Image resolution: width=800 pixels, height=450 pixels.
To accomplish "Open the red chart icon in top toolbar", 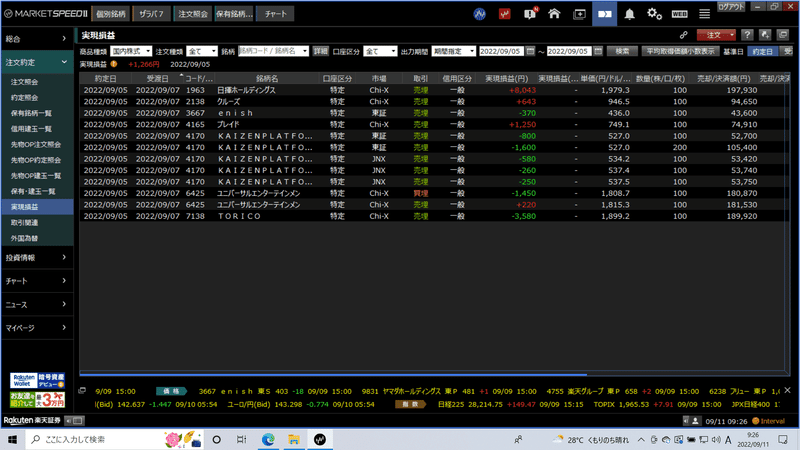I will click(x=505, y=14).
